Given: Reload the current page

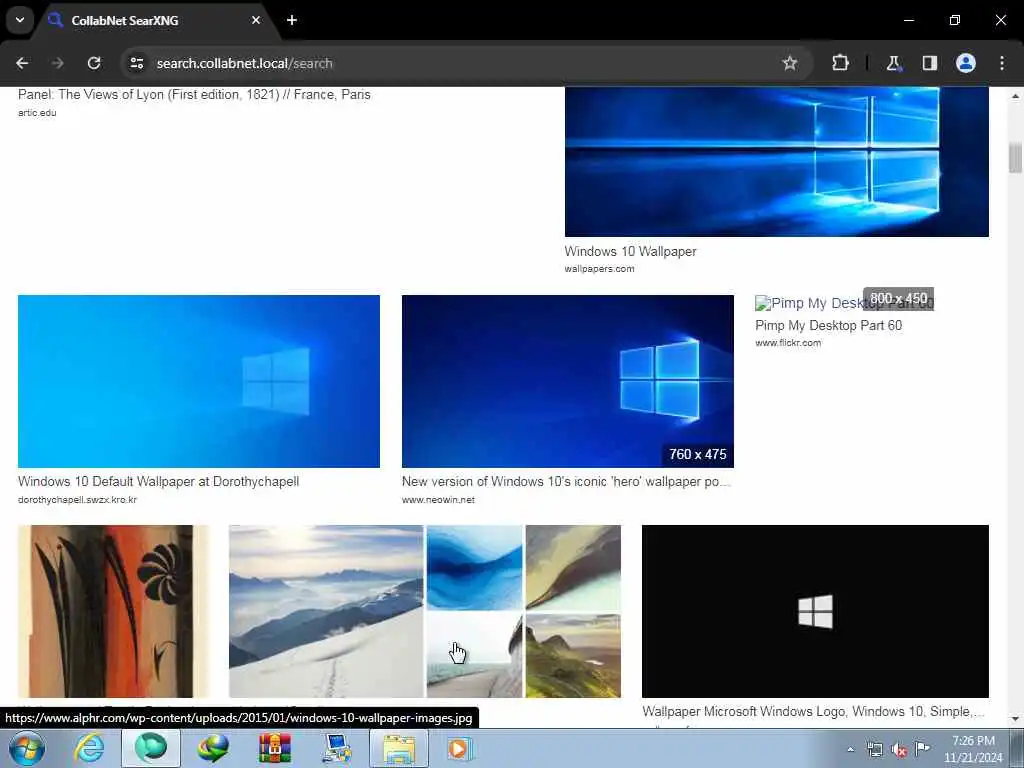Looking at the screenshot, I should coord(94,63).
